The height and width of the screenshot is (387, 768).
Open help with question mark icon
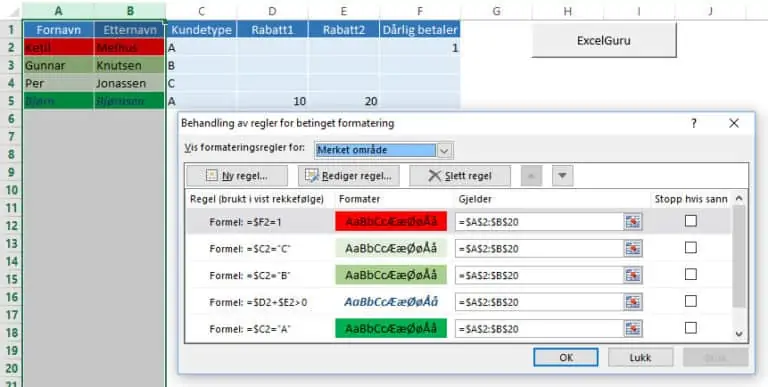coord(694,123)
